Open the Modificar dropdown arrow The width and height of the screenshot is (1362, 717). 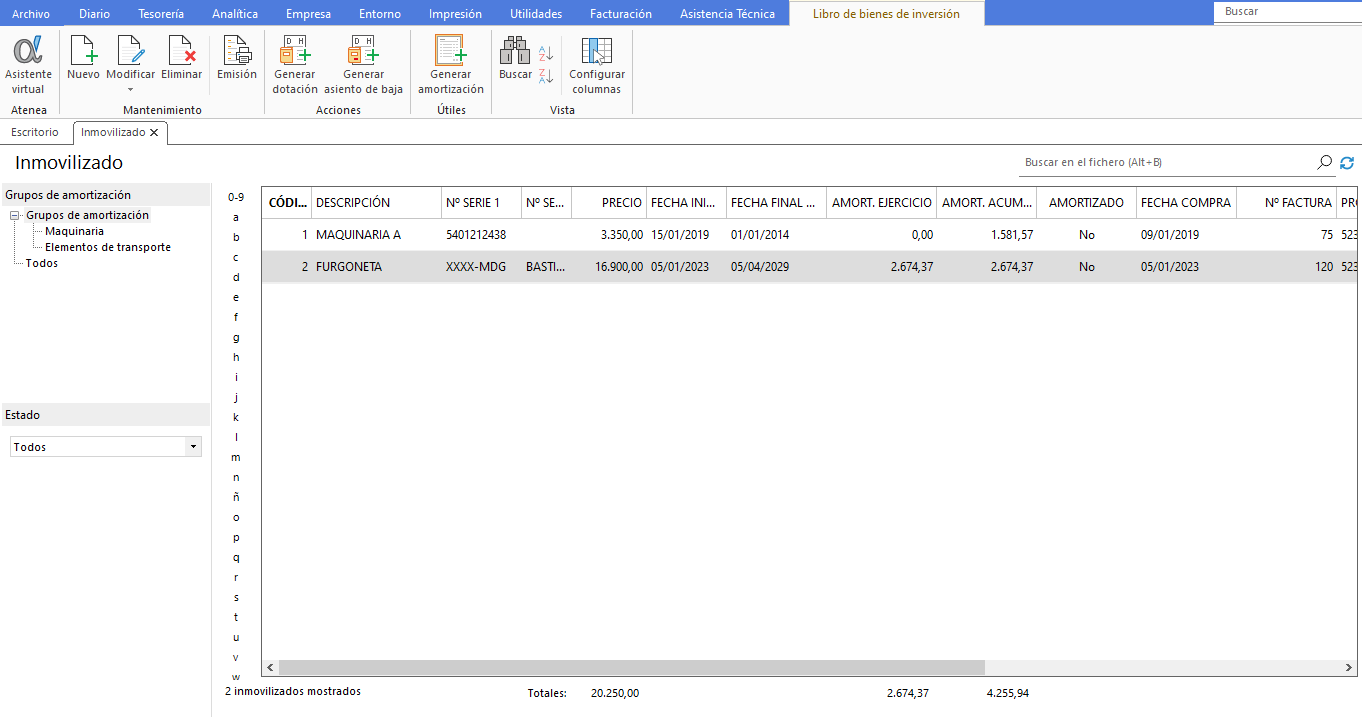pos(130,89)
